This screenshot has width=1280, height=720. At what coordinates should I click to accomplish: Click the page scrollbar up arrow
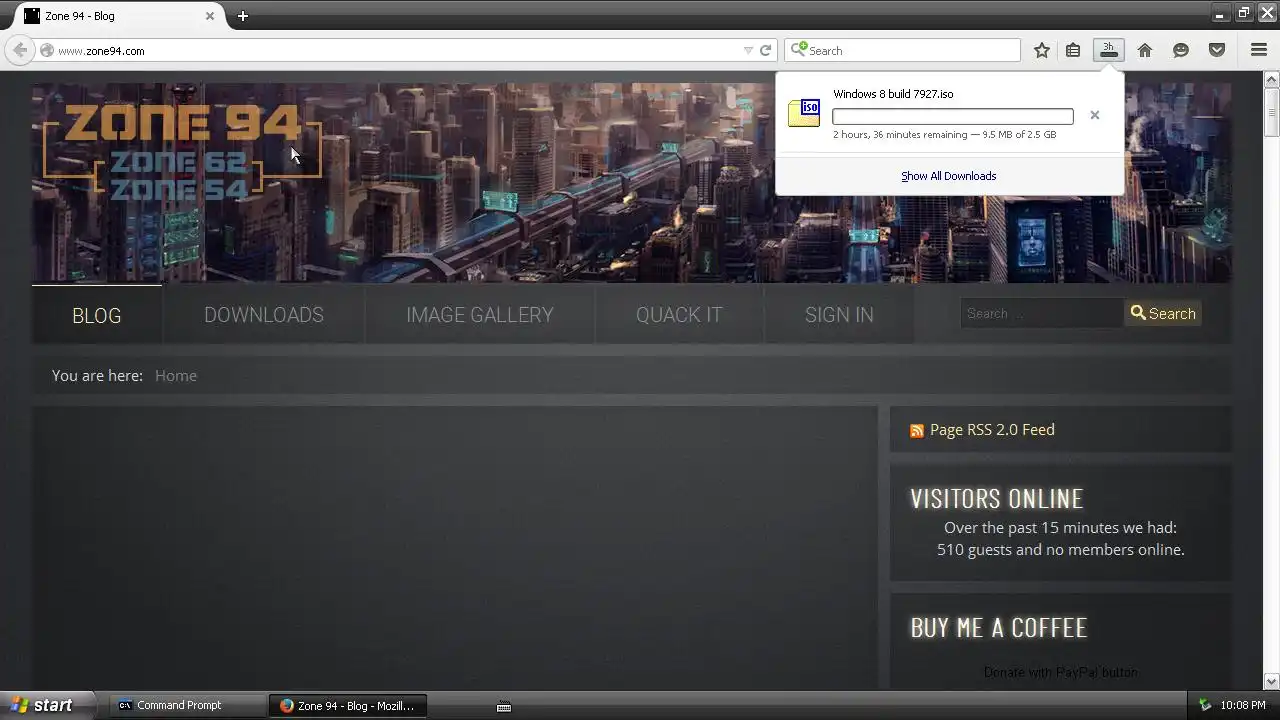coord(1272,79)
